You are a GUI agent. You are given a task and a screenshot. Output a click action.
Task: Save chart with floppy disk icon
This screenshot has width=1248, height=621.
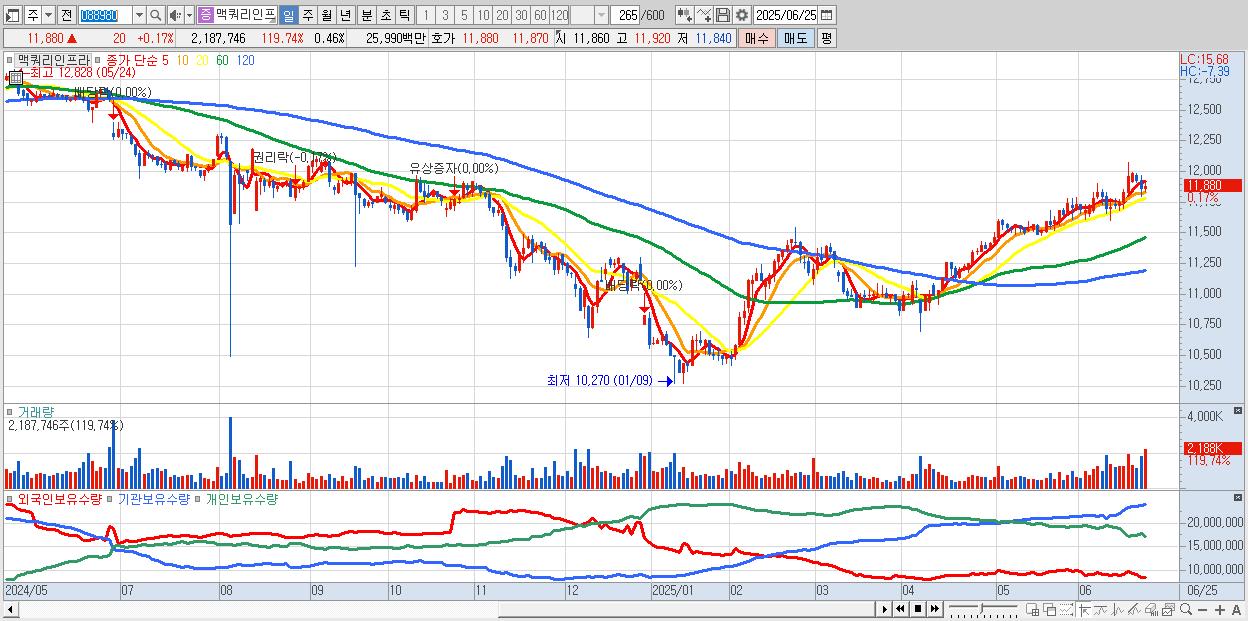pos(723,15)
